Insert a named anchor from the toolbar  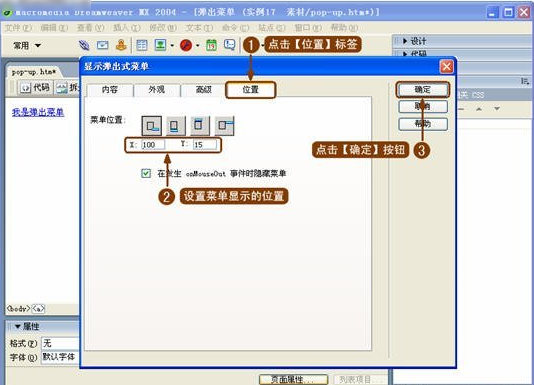[121, 45]
